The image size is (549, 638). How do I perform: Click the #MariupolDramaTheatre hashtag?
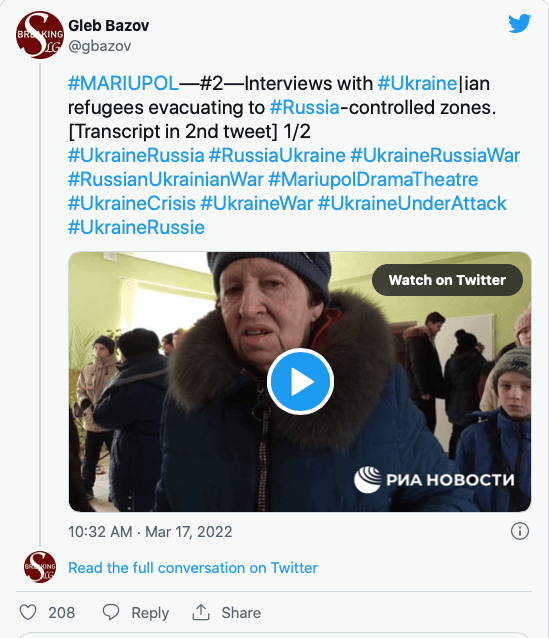pyautogui.click(x=373, y=179)
